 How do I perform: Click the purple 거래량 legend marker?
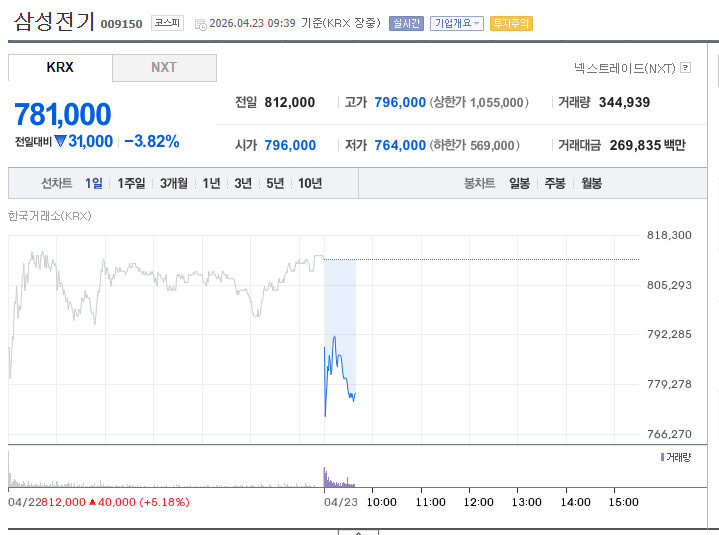(x=662, y=457)
